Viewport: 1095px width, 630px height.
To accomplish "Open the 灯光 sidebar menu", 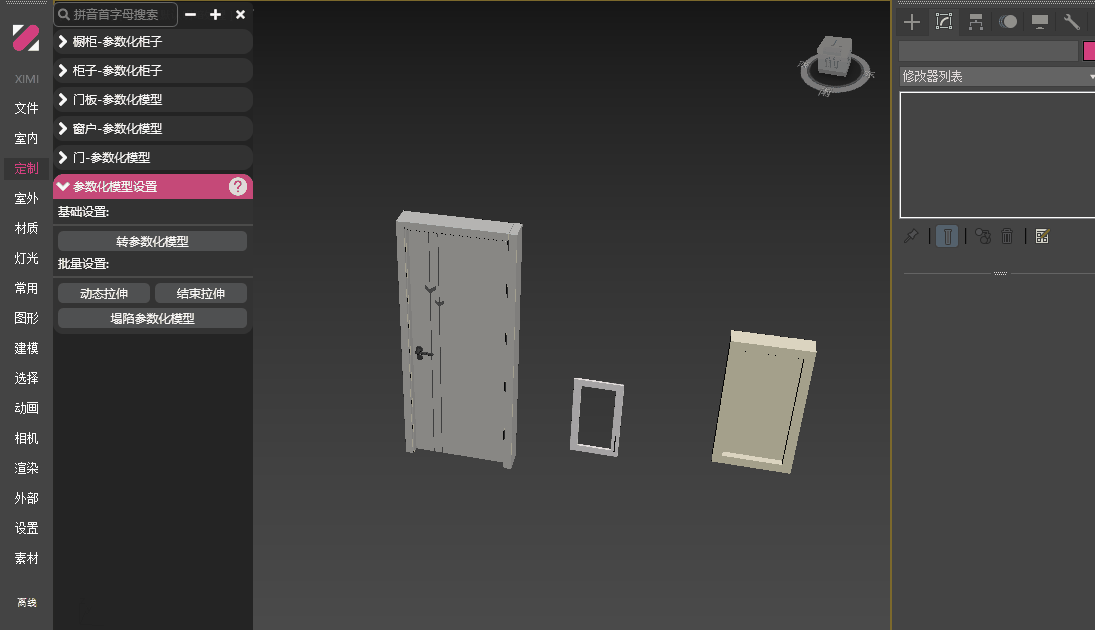I will [x=27, y=258].
